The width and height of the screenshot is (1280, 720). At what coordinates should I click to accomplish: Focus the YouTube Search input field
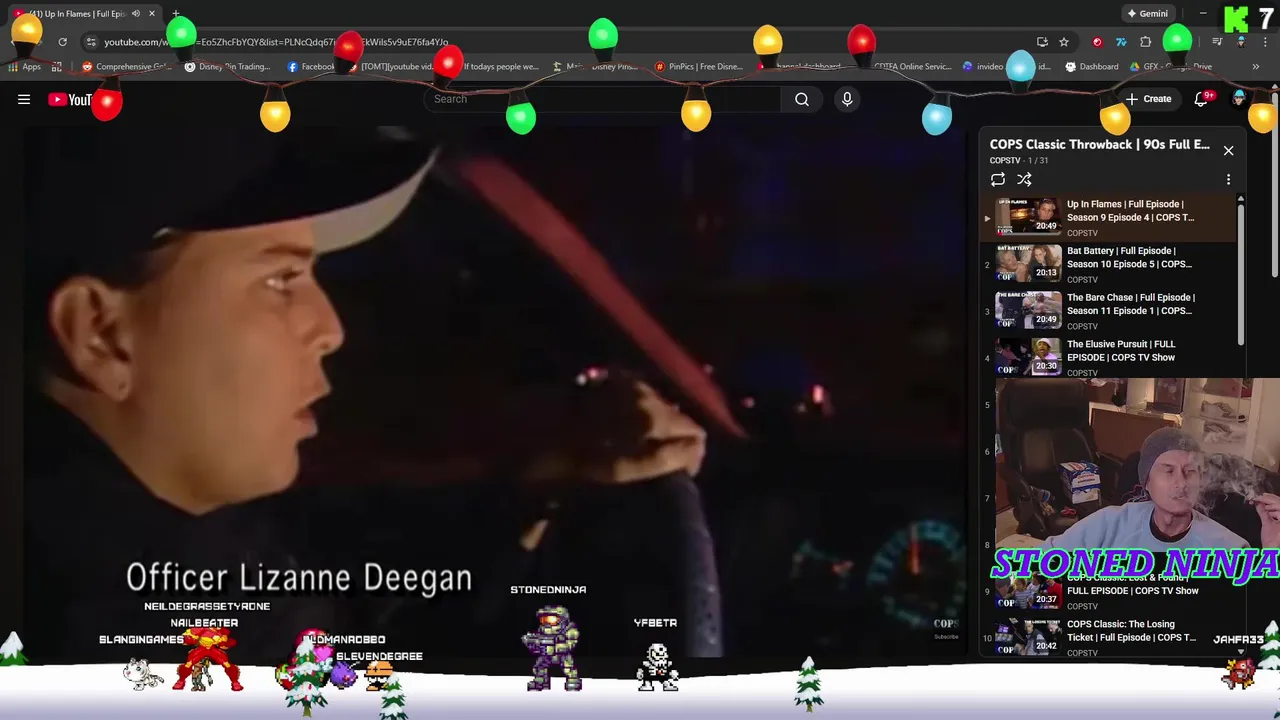pos(603,99)
